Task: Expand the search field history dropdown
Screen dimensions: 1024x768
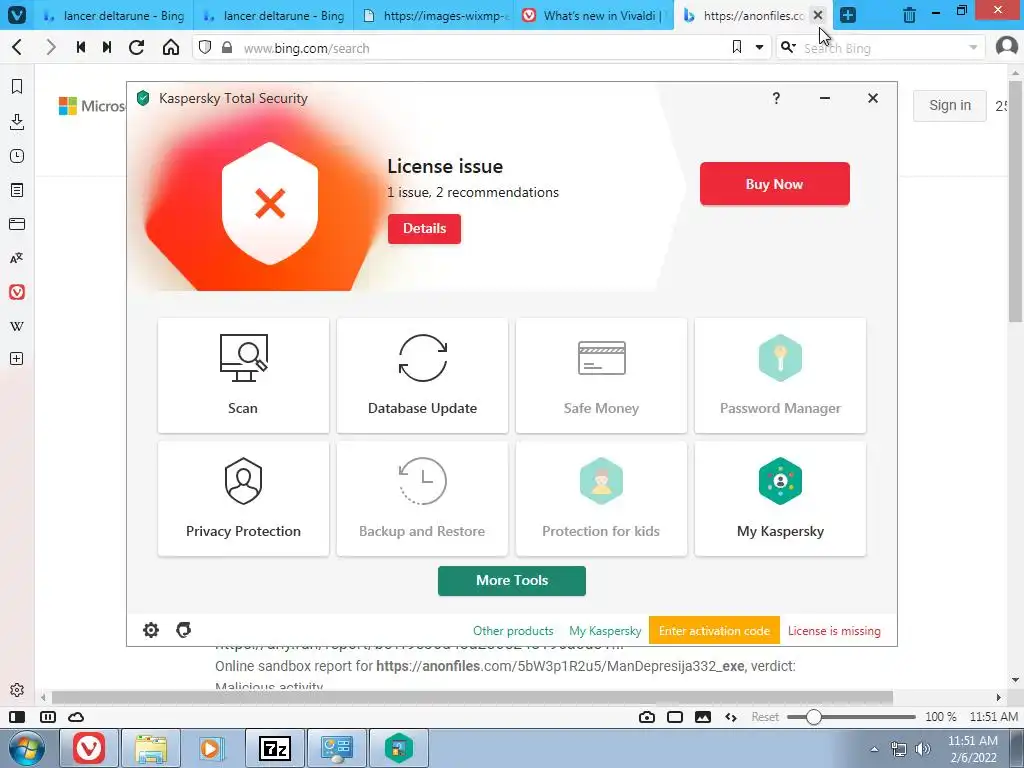Action: [973, 47]
